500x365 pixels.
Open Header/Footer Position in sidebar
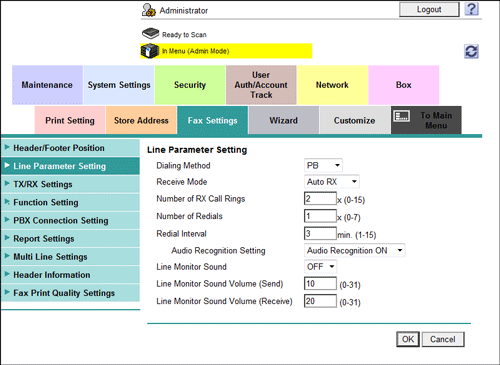[x=70, y=148]
